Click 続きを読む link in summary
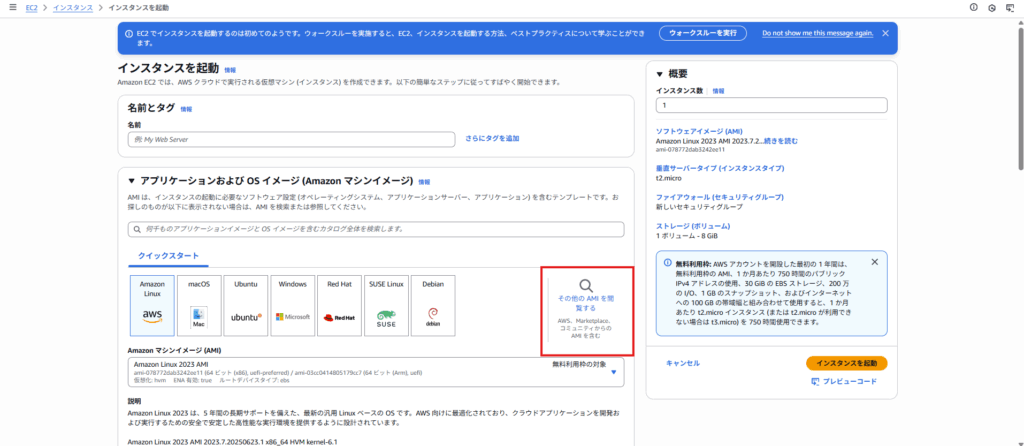 point(780,140)
